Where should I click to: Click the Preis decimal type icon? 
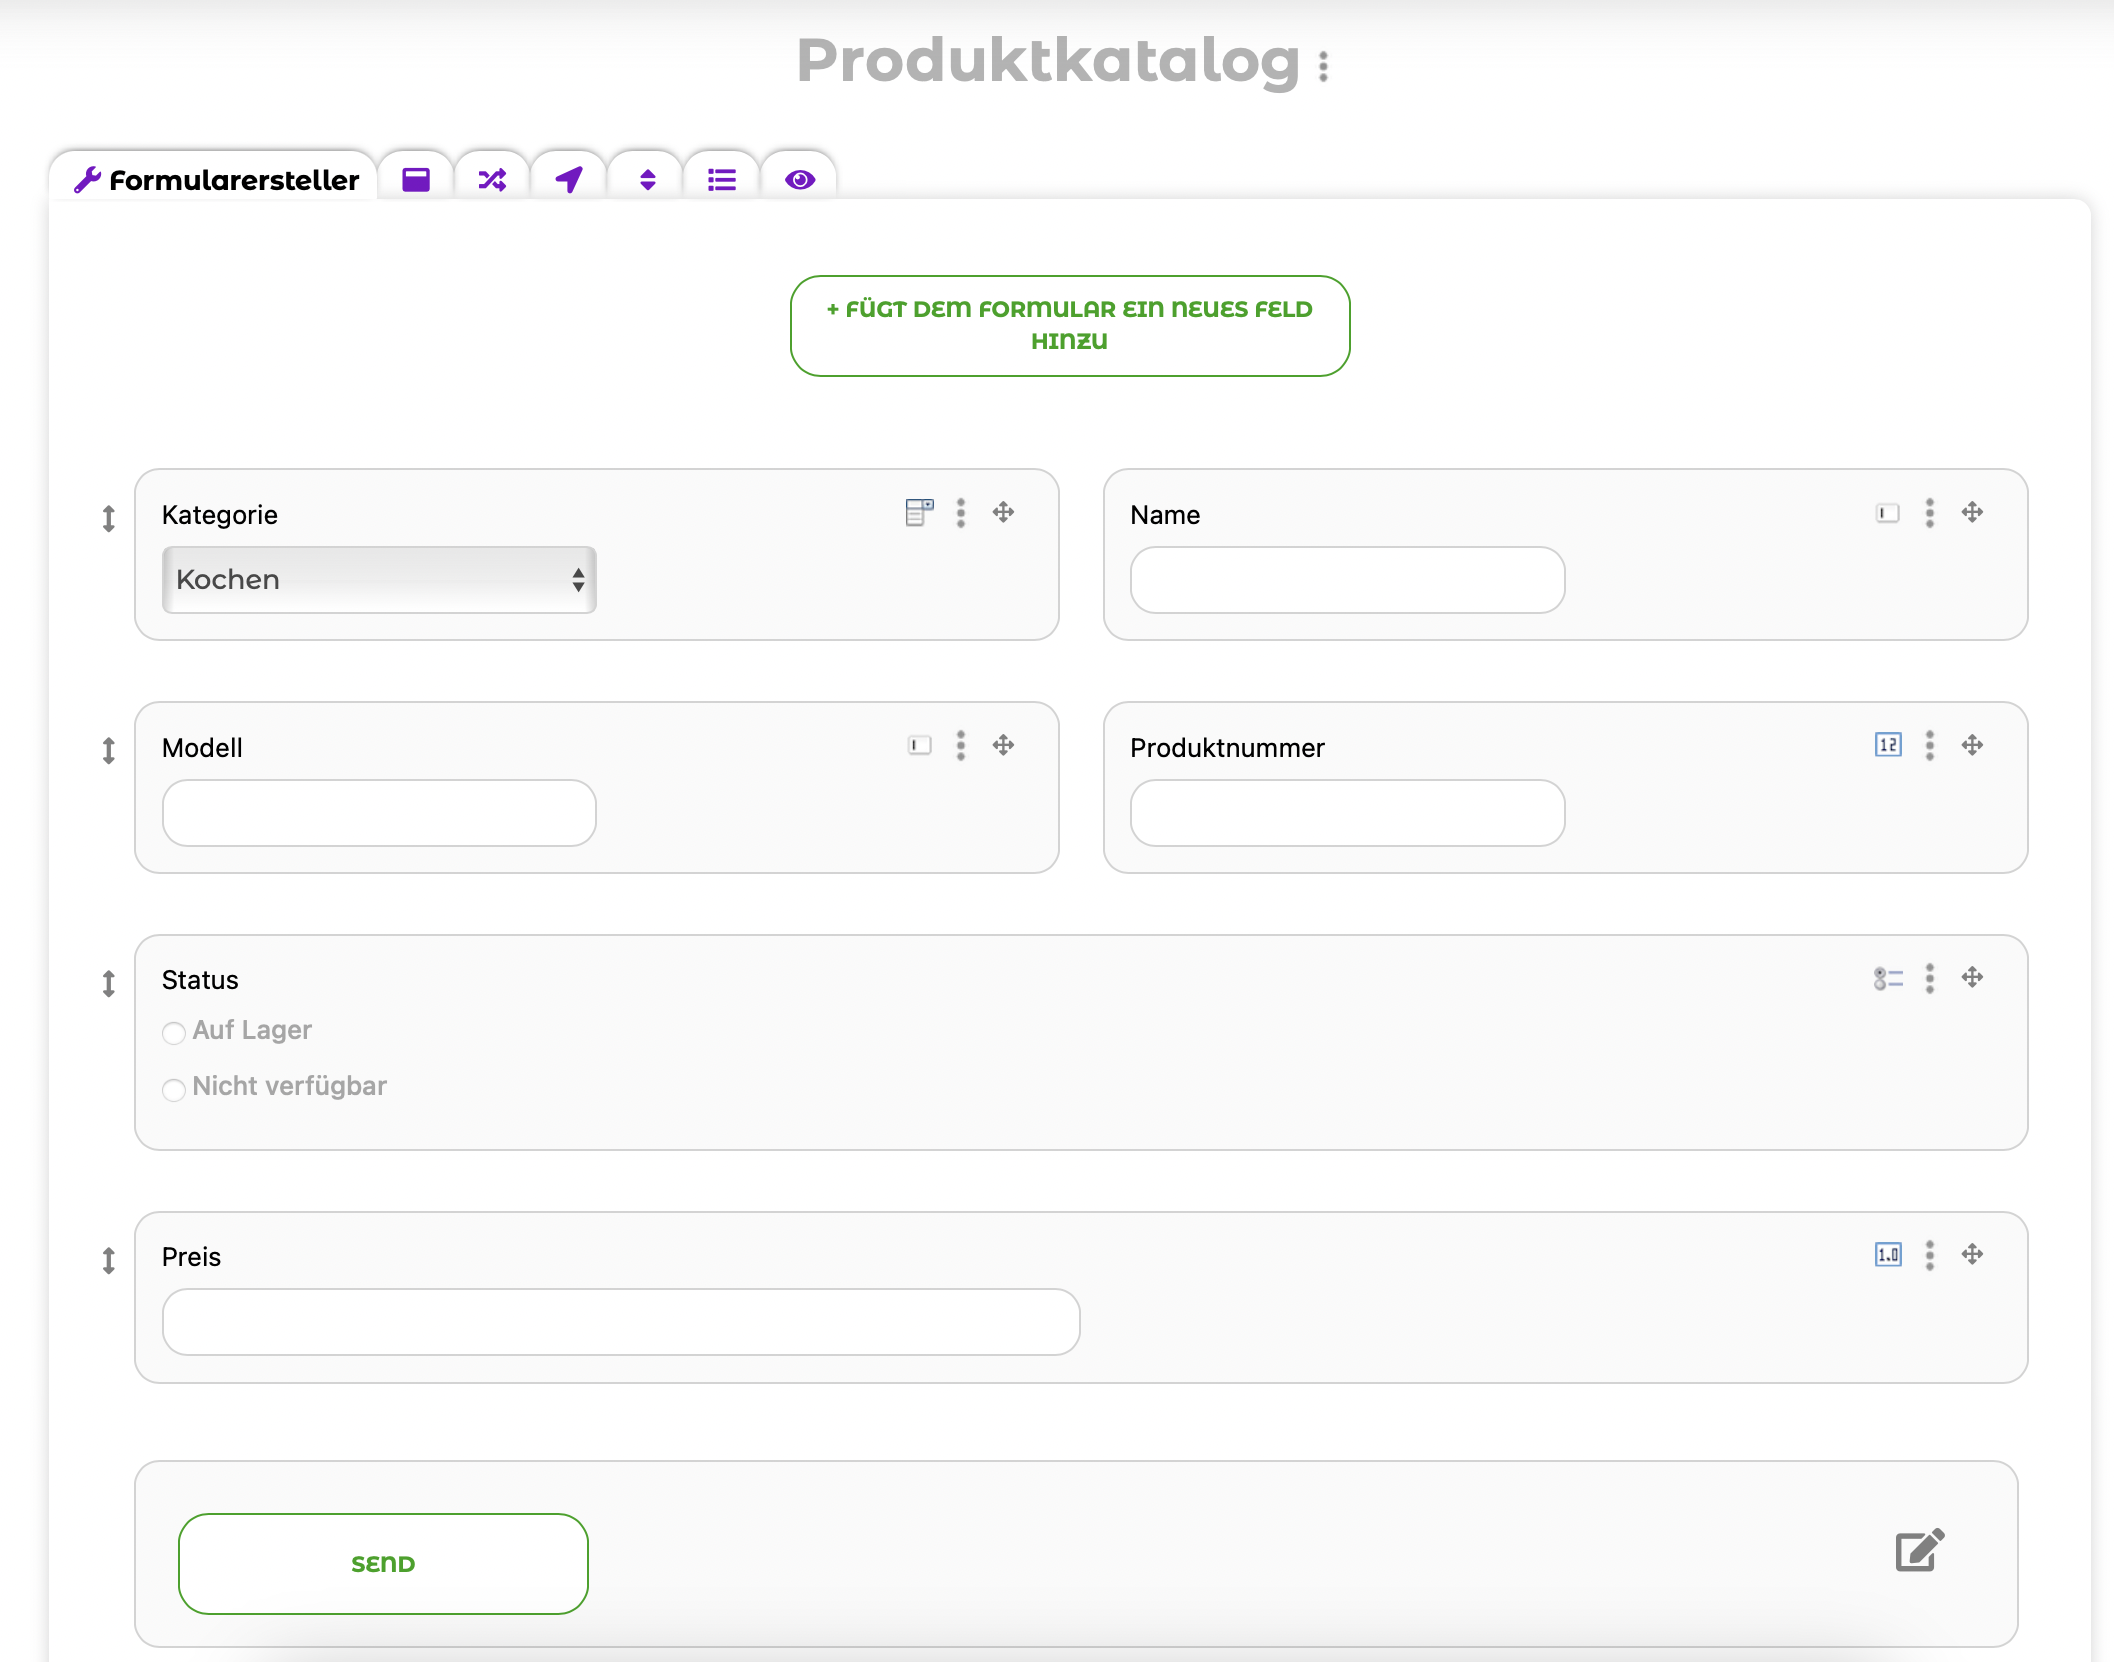click(1888, 1255)
